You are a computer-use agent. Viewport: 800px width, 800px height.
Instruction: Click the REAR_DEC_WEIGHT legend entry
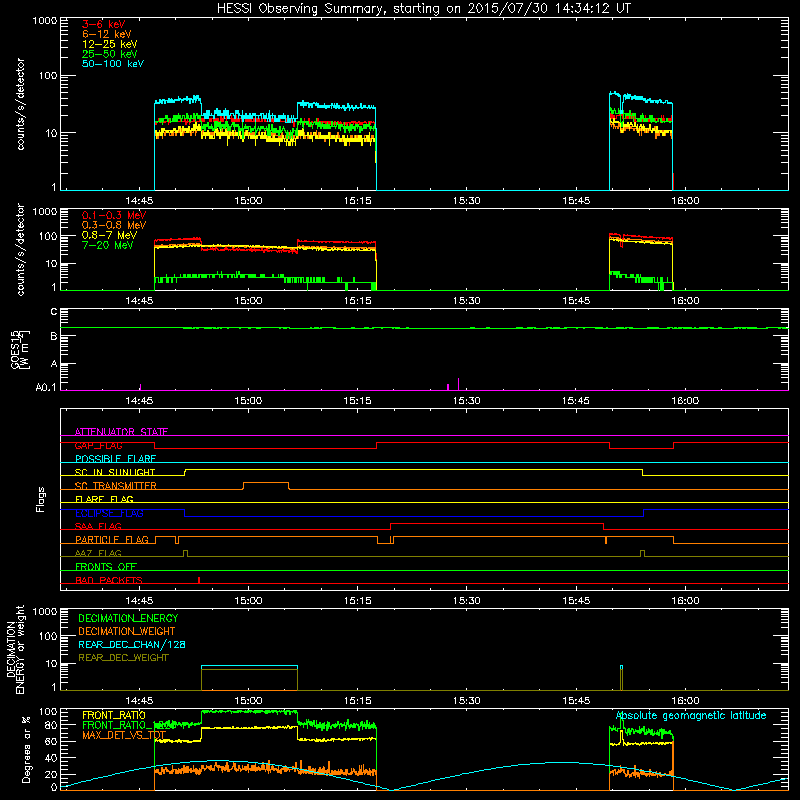point(123,658)
